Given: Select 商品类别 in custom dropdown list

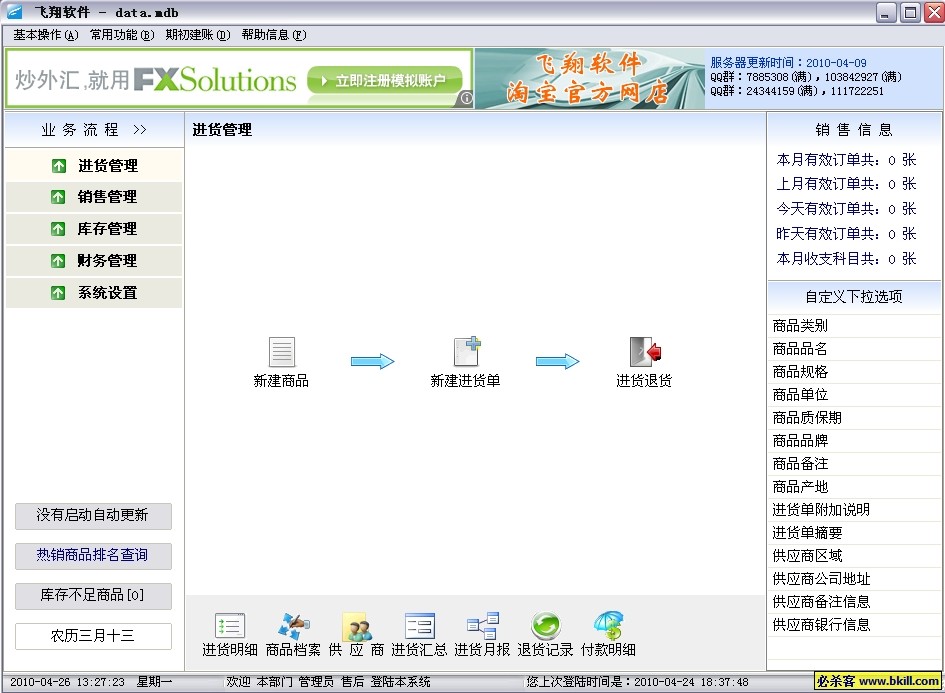Looking at the screenshot, I should [854, 326].
